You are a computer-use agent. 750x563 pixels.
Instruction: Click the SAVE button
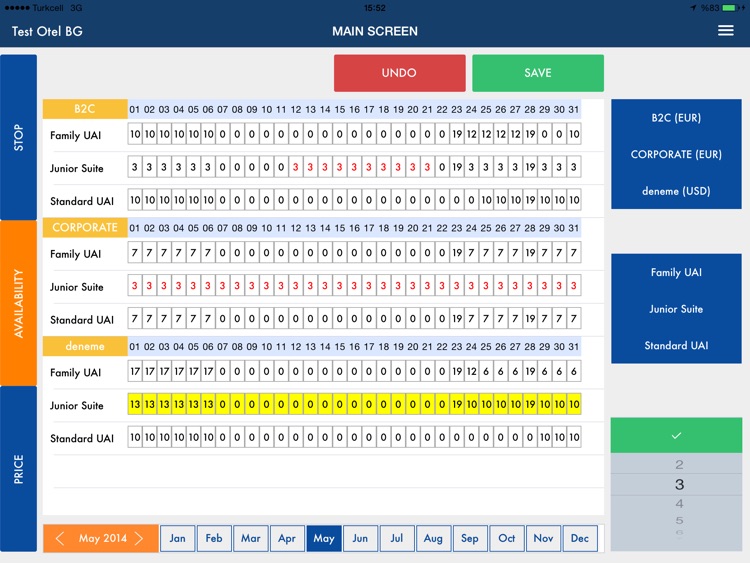538,73
